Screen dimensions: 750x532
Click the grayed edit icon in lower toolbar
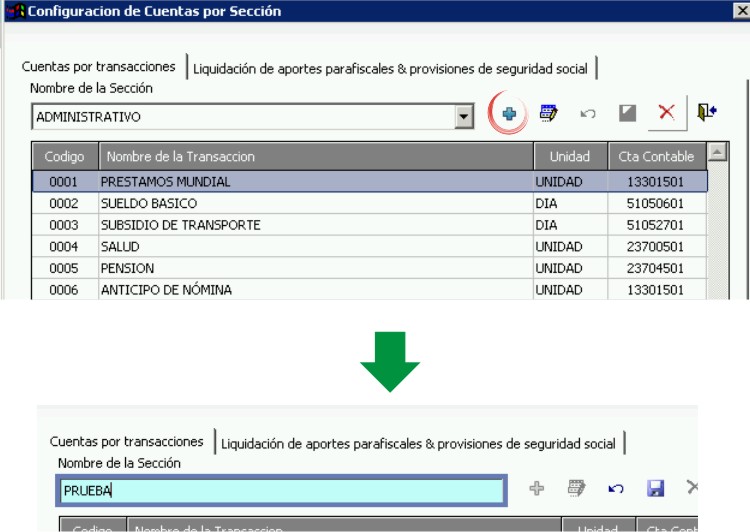576,488
